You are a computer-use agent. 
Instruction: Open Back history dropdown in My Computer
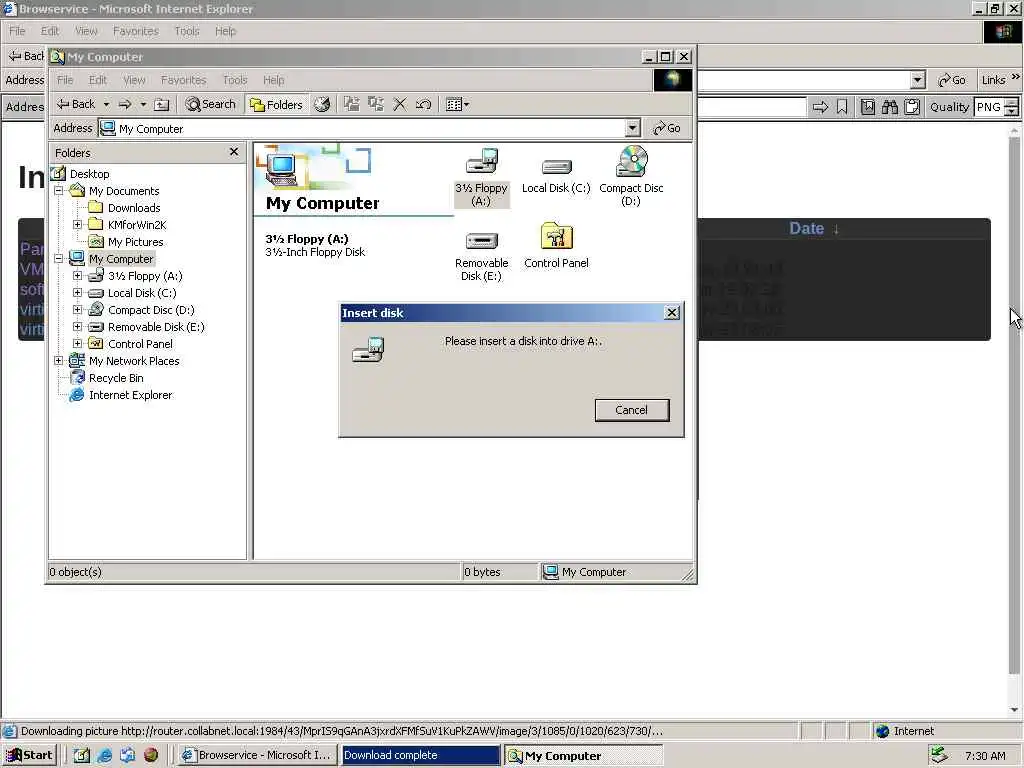click(x=106, y=104)
